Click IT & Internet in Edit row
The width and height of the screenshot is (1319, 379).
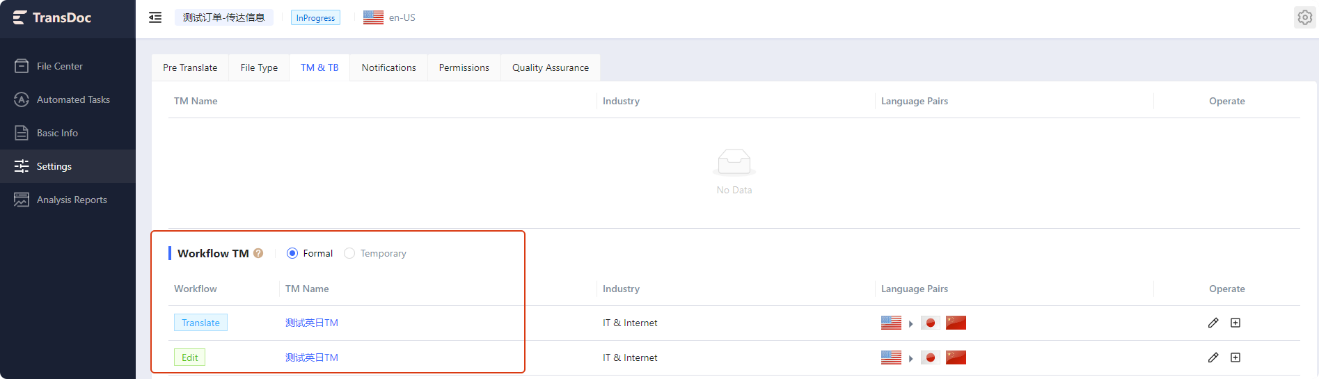point(630,357)
